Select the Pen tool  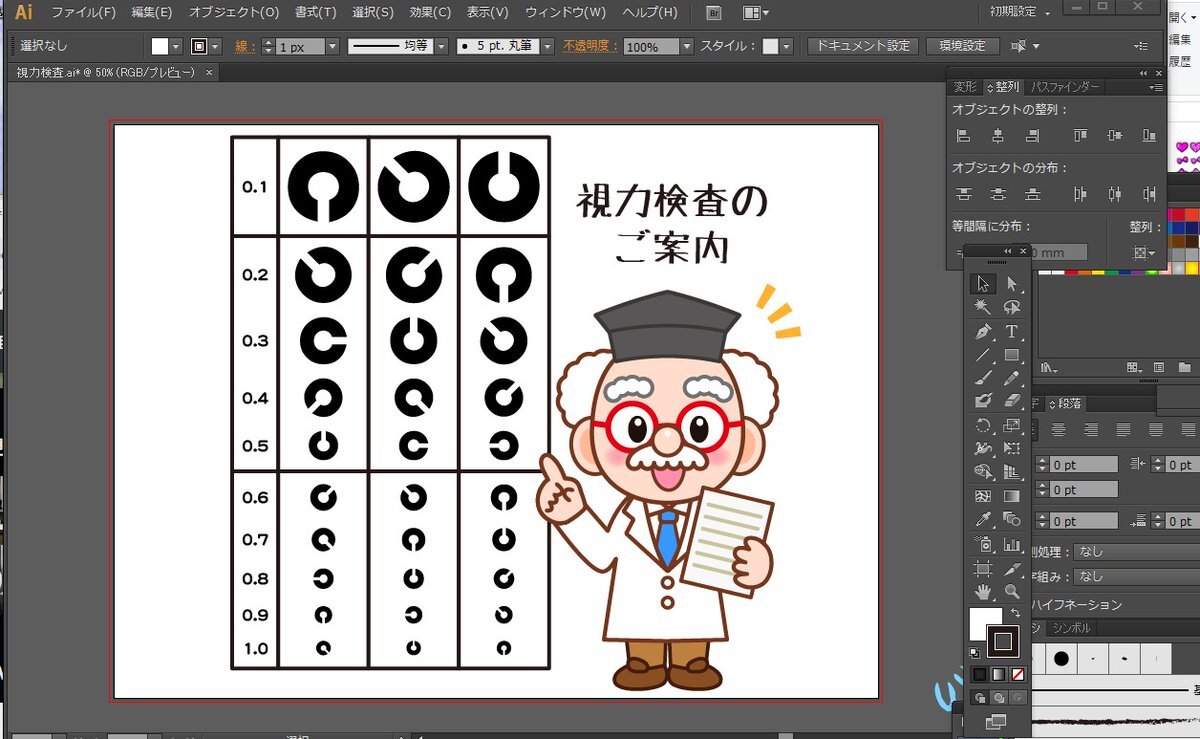[x=984, y=331]
